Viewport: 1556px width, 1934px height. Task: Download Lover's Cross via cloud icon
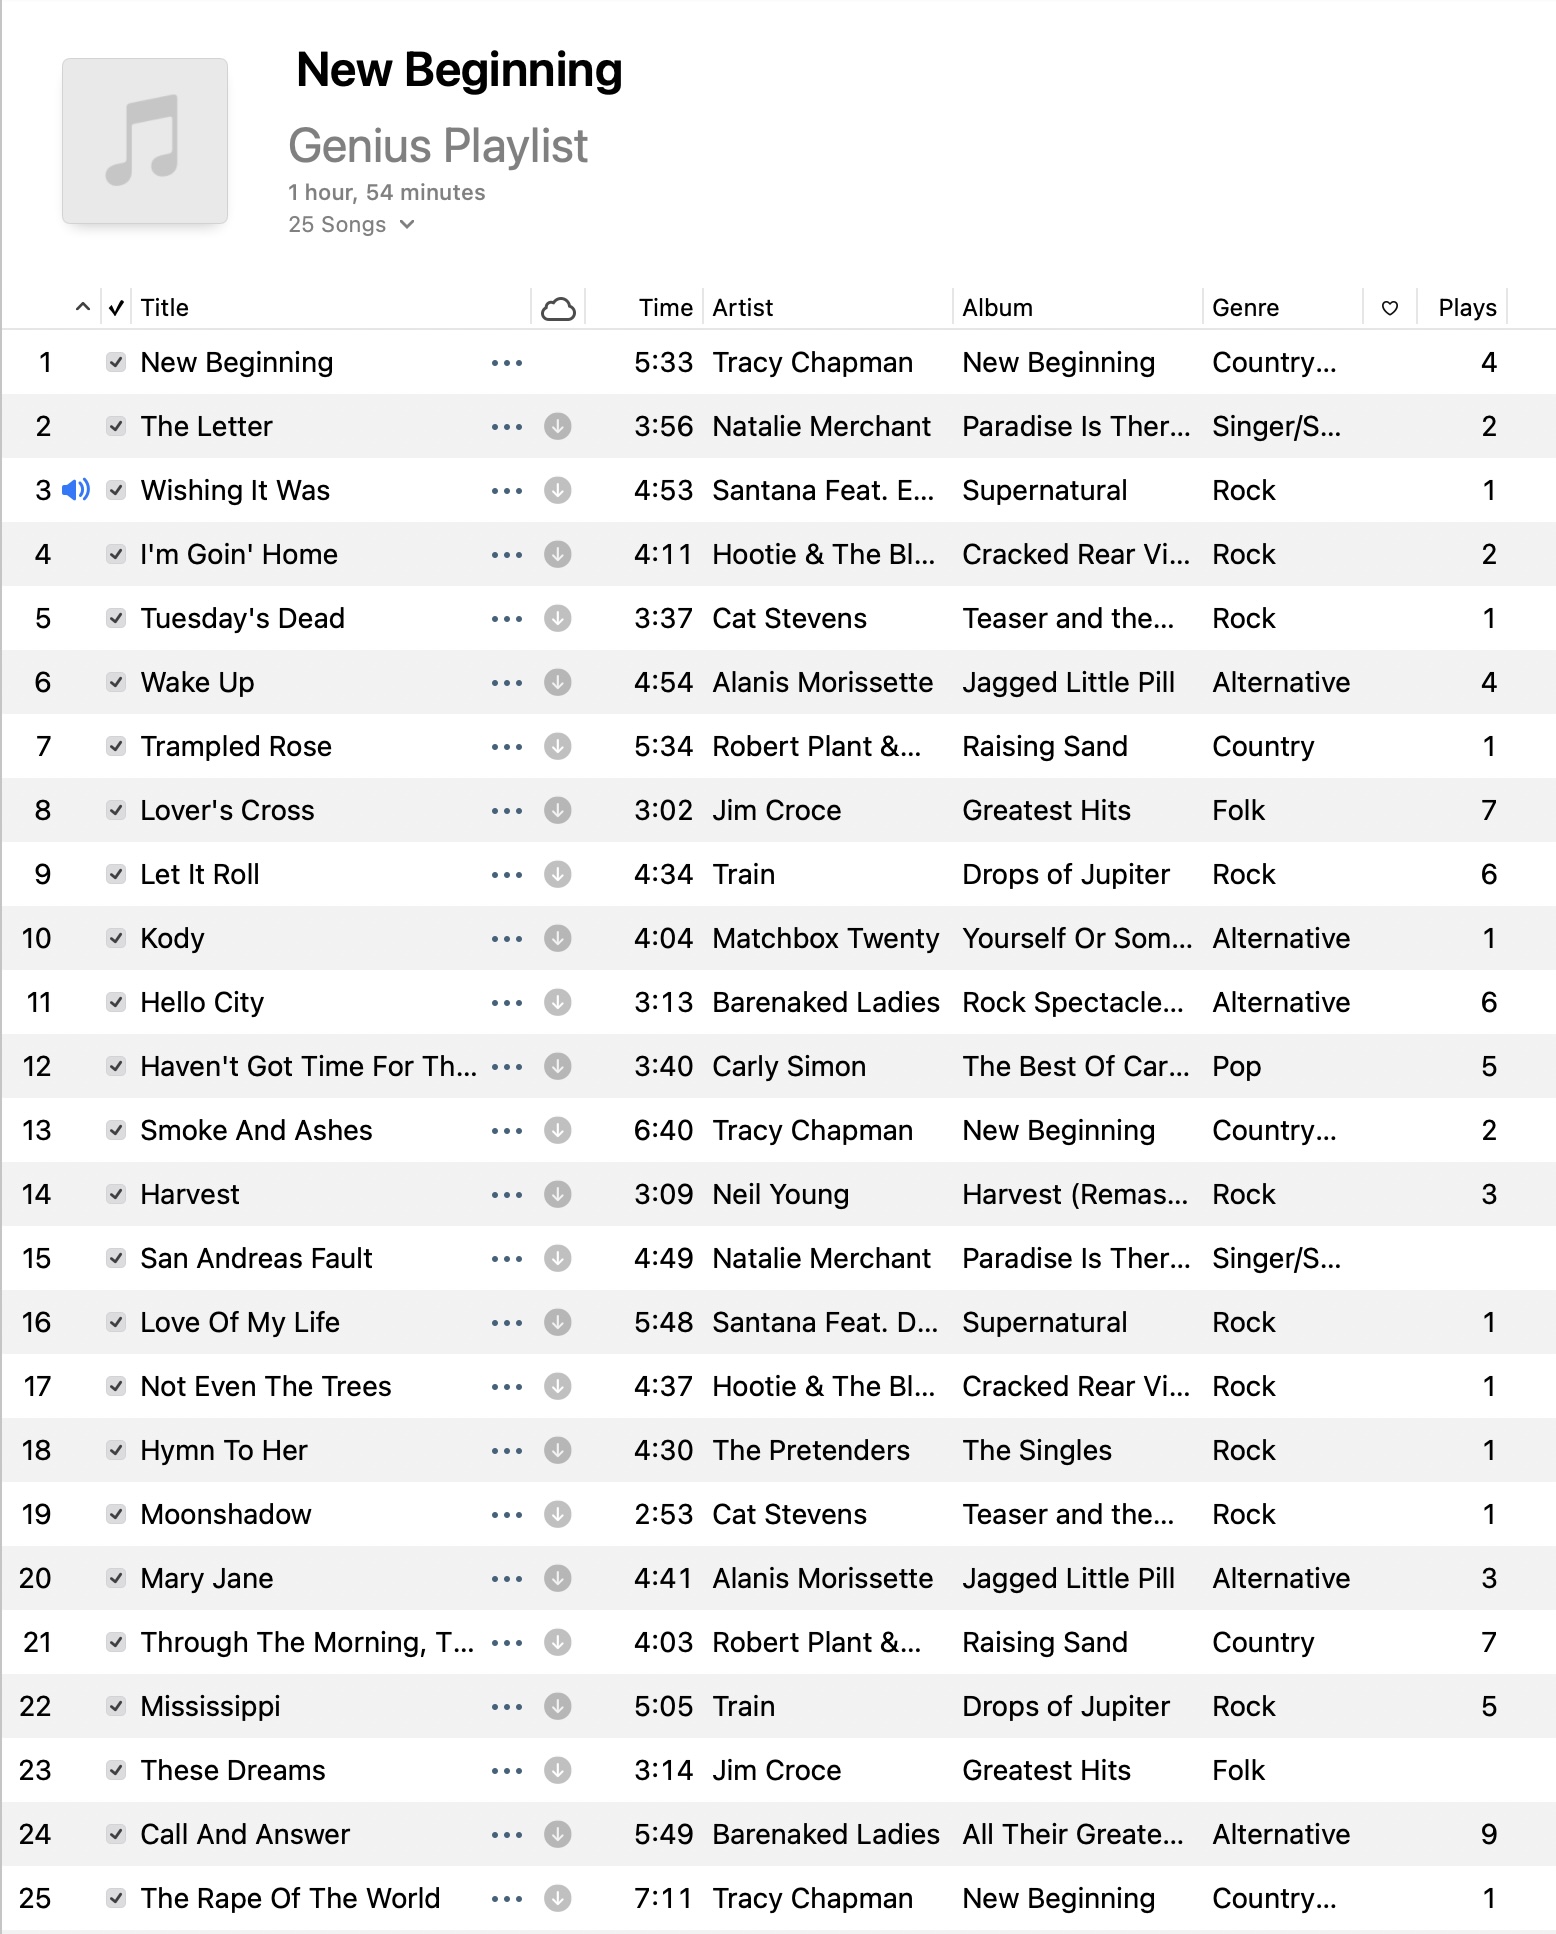point(558,810)
